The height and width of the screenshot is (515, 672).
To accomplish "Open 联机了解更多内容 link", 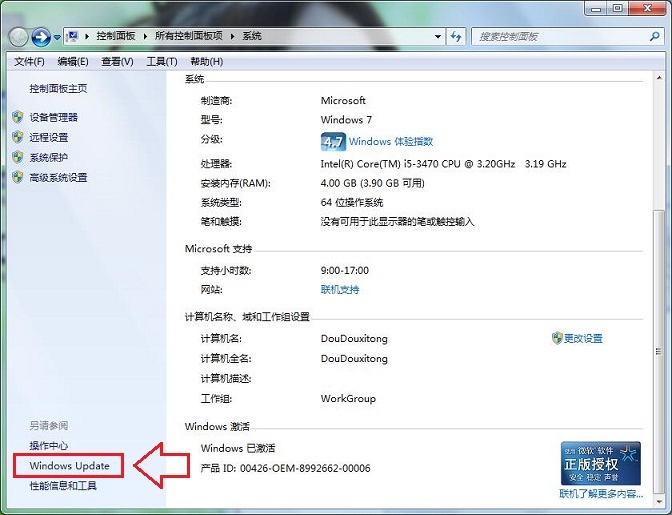I will click(x=601, y=494).
